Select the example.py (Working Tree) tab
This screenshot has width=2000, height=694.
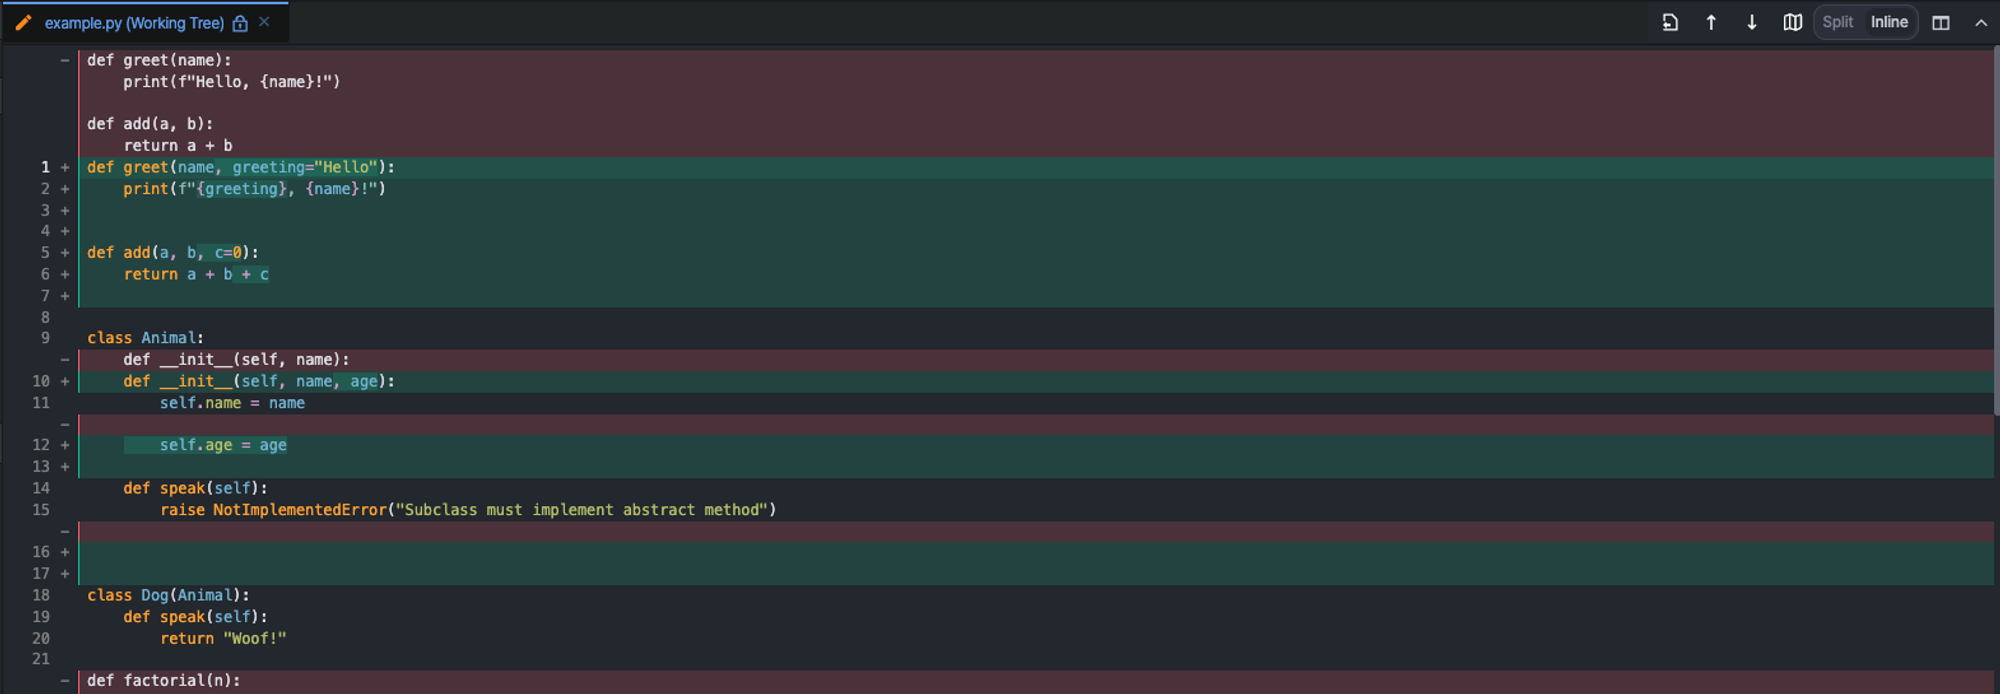pos(134,23)
